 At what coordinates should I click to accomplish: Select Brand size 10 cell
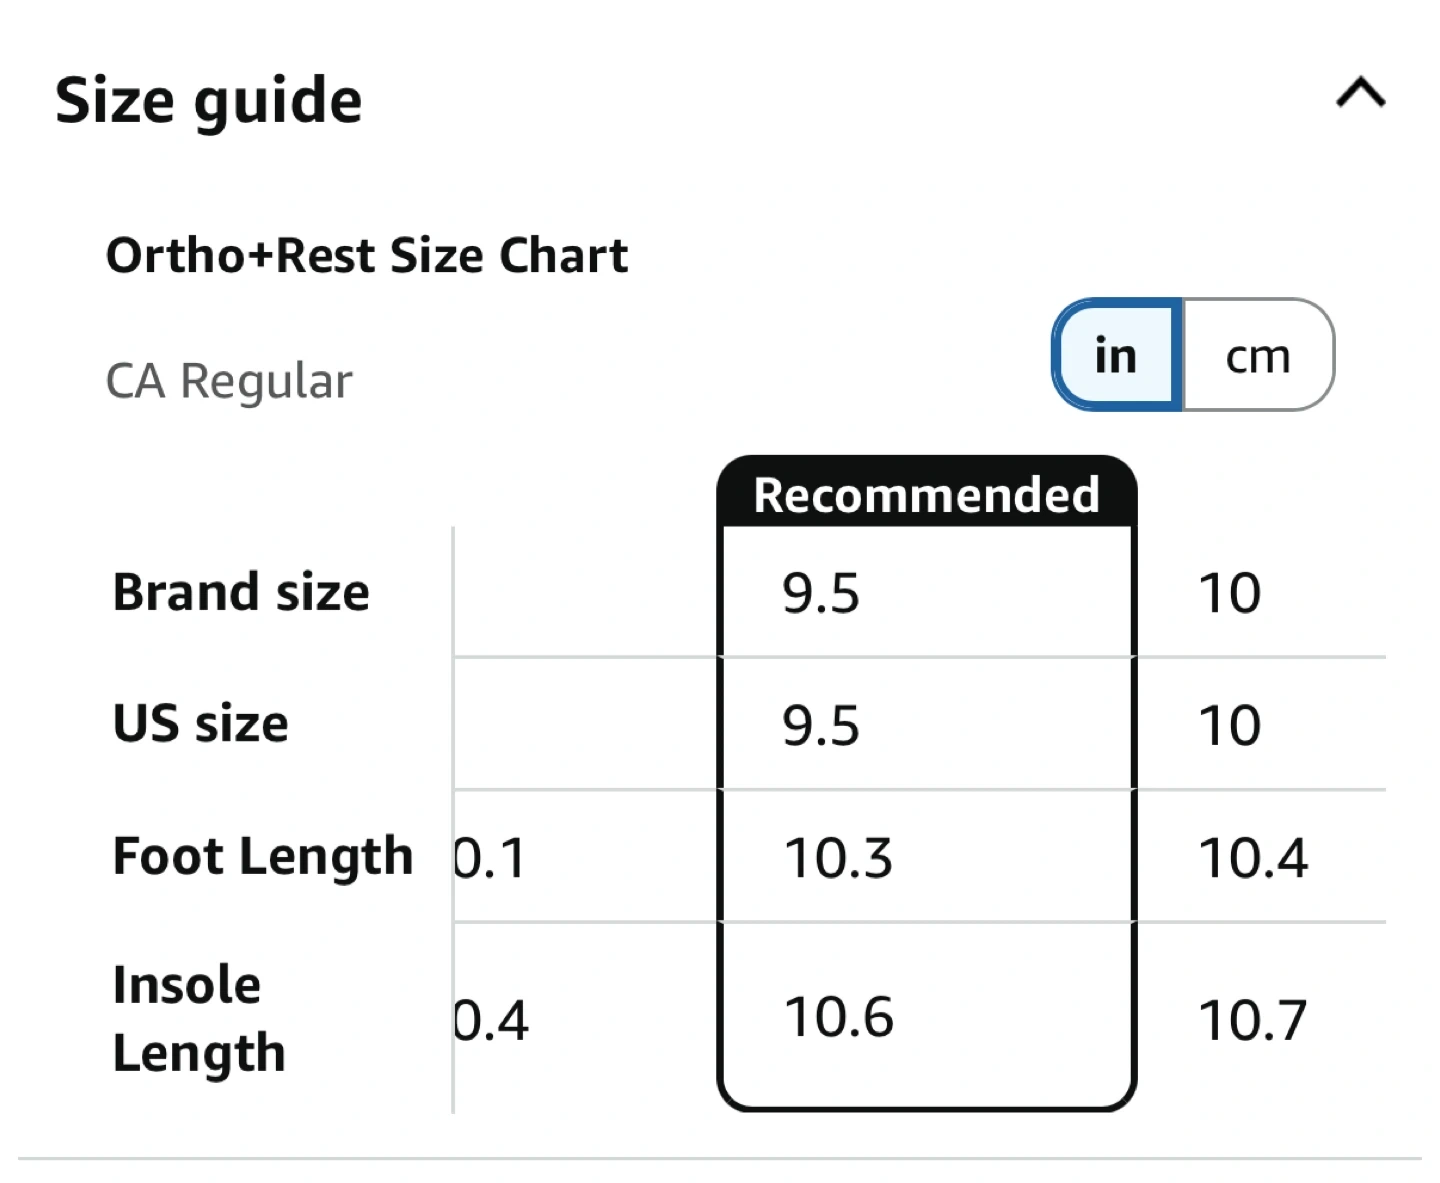click(1229, 593)
